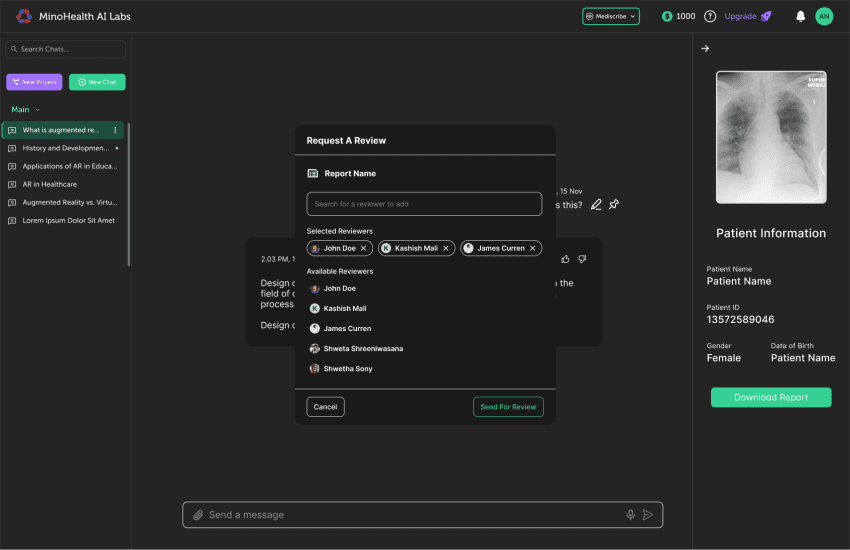Click the chat icon beside AR in Healthcare
This screenshot has width=850, height=550.
point(12,184)
